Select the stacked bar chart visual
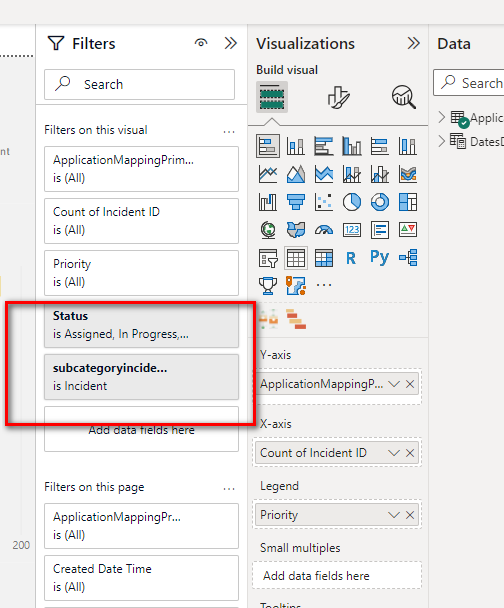The height and width of the screenshot is (608, 504). (x=268, y=146)
